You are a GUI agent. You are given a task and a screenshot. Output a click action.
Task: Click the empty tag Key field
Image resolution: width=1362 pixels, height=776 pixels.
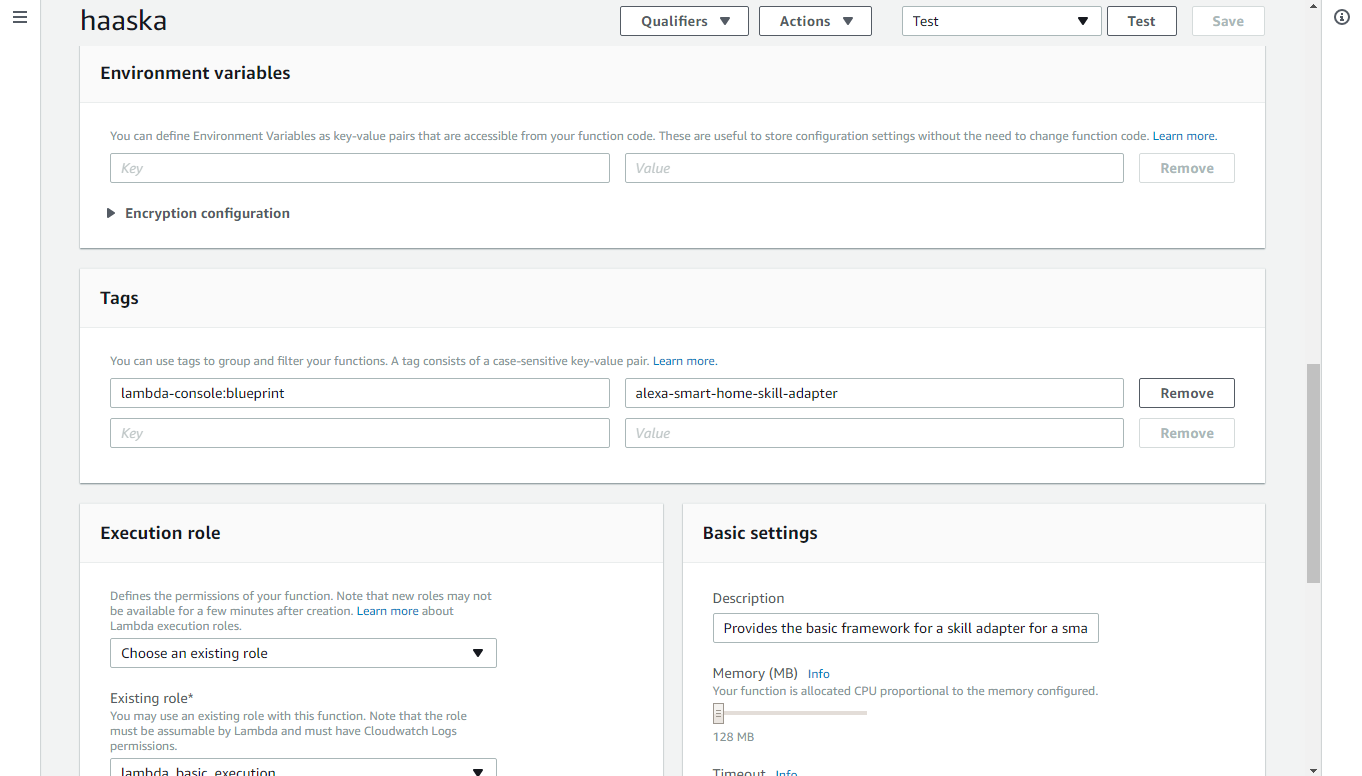(x=360, y=433)
